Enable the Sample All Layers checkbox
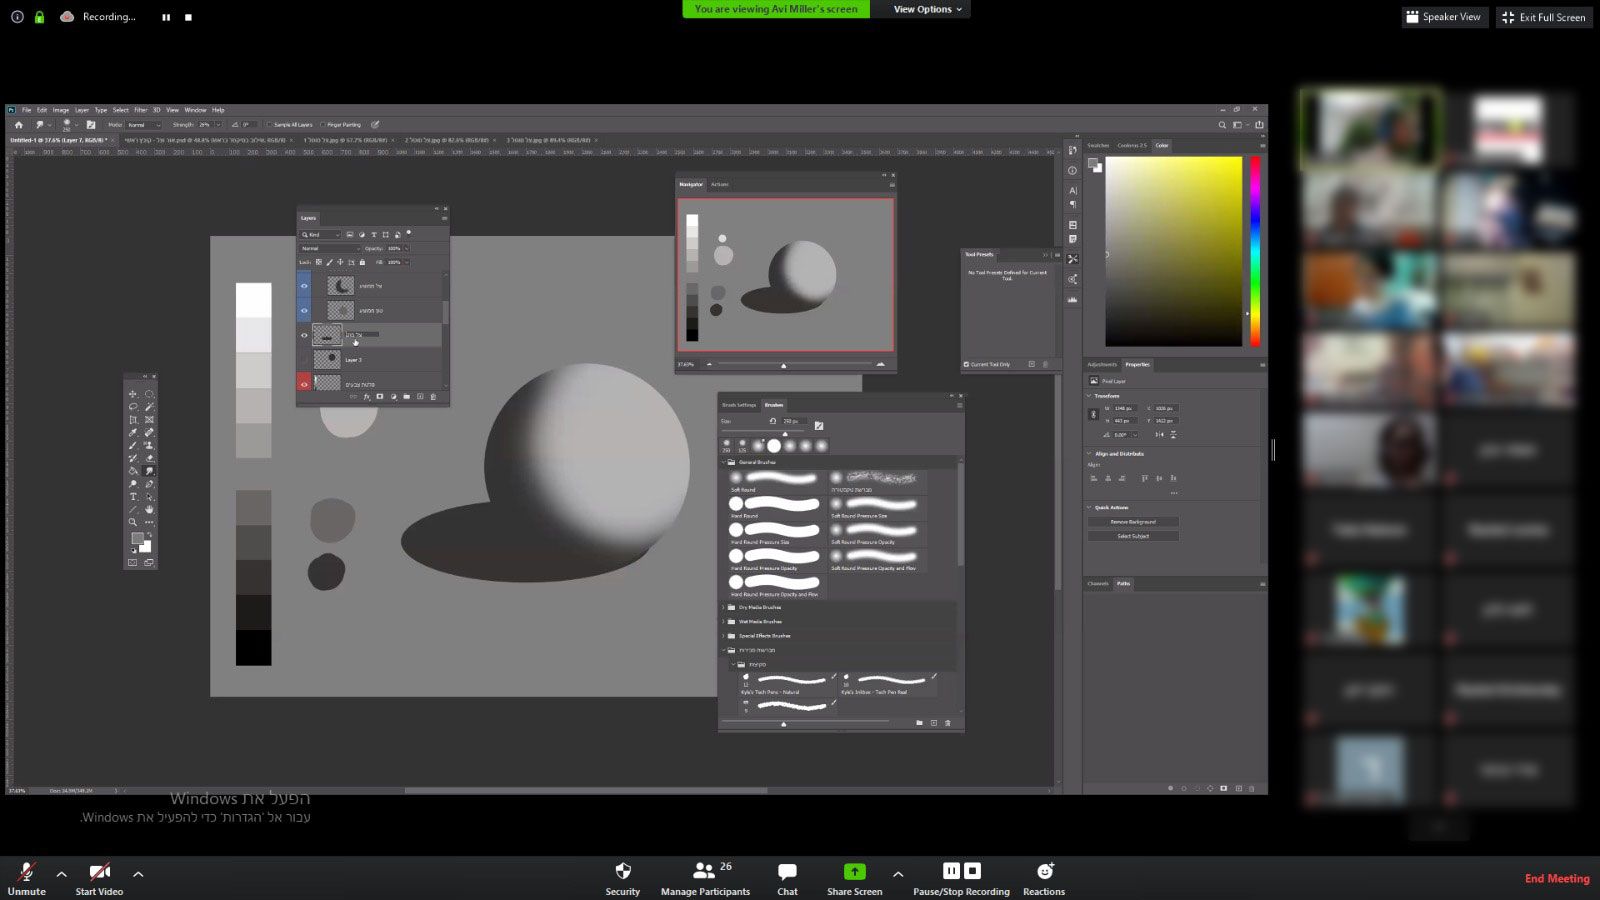This screenshot has height=900, width=1600. click(x=270, y=125)
